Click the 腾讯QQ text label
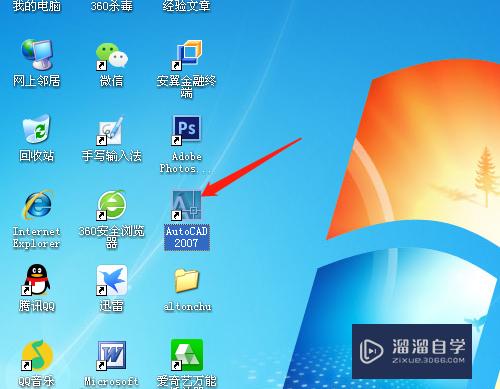500x389 pixels. coord(37,306)
